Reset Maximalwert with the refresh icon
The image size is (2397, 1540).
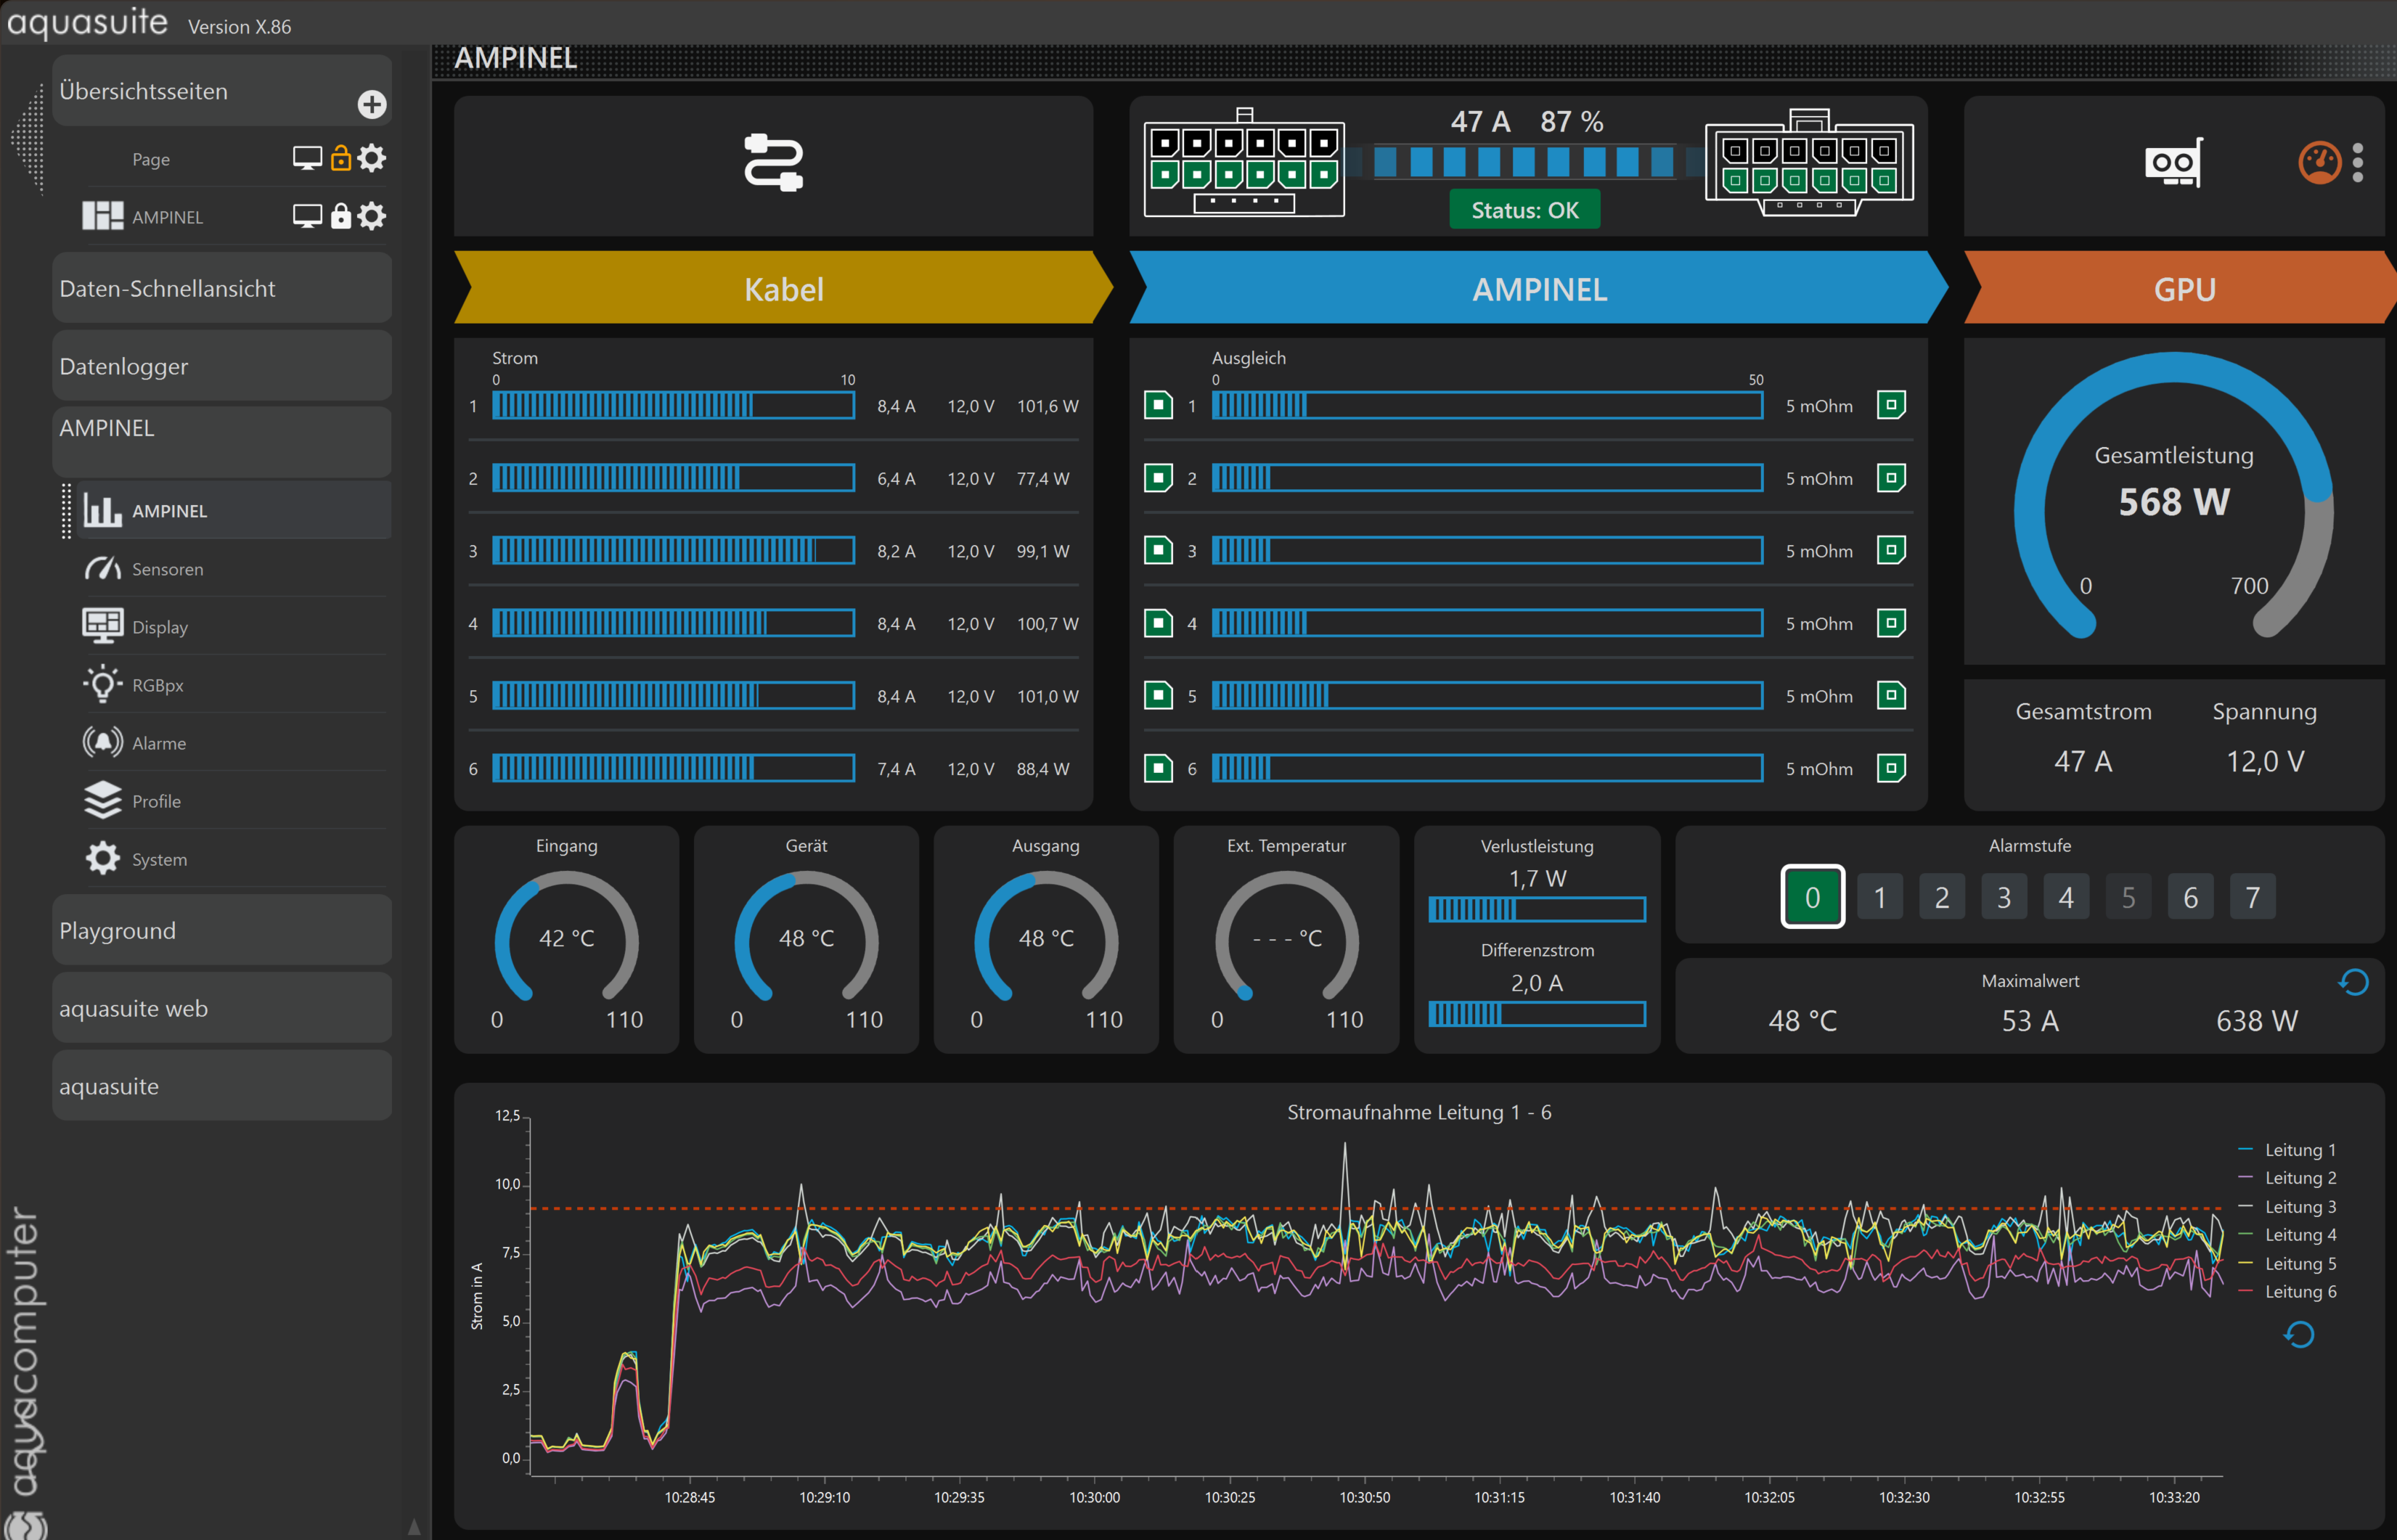click(2353, 982)
